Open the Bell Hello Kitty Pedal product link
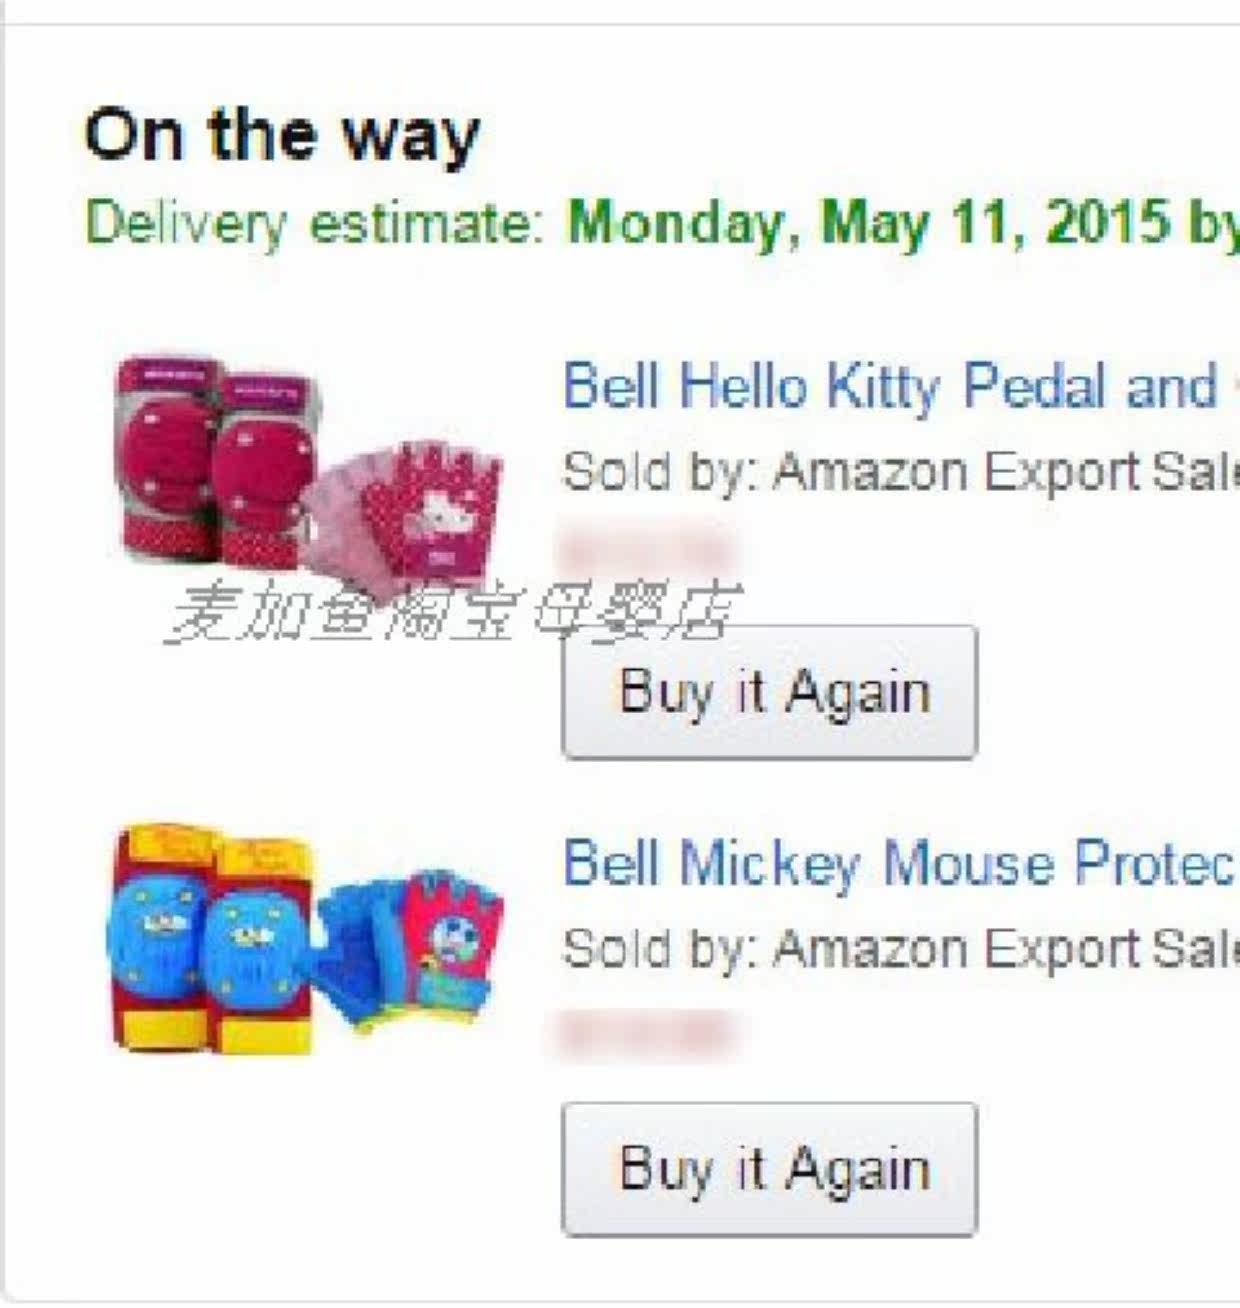Image resolution: width=1240 pixels, height=1308 pixels. point(890,387)
